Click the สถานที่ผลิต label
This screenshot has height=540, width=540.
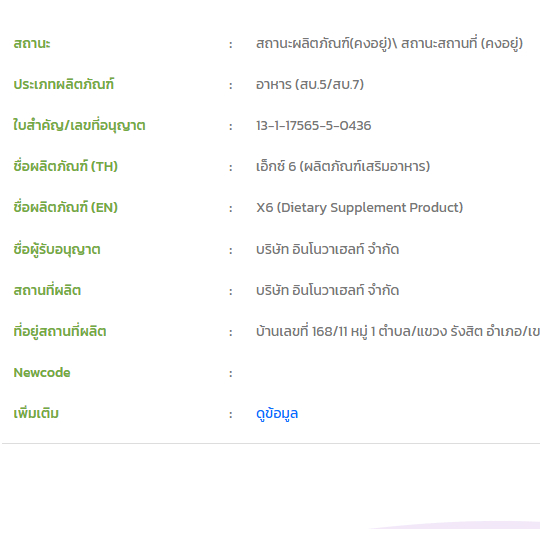coord(47,290)
